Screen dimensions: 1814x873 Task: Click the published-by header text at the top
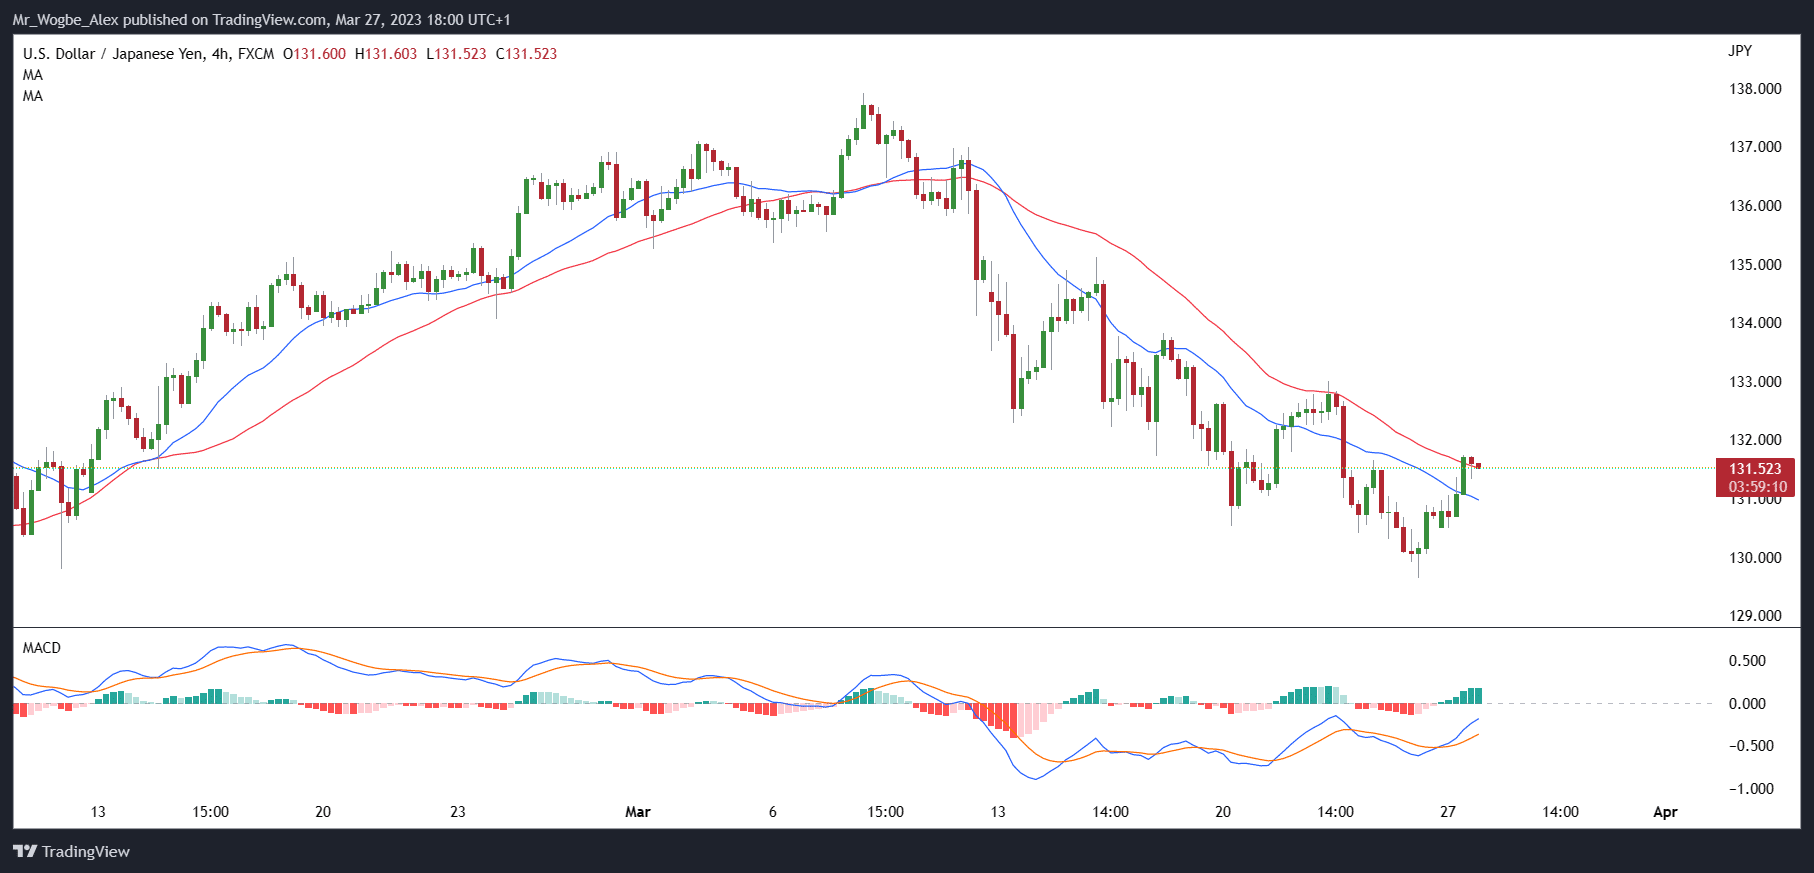(x=261, y=20)
